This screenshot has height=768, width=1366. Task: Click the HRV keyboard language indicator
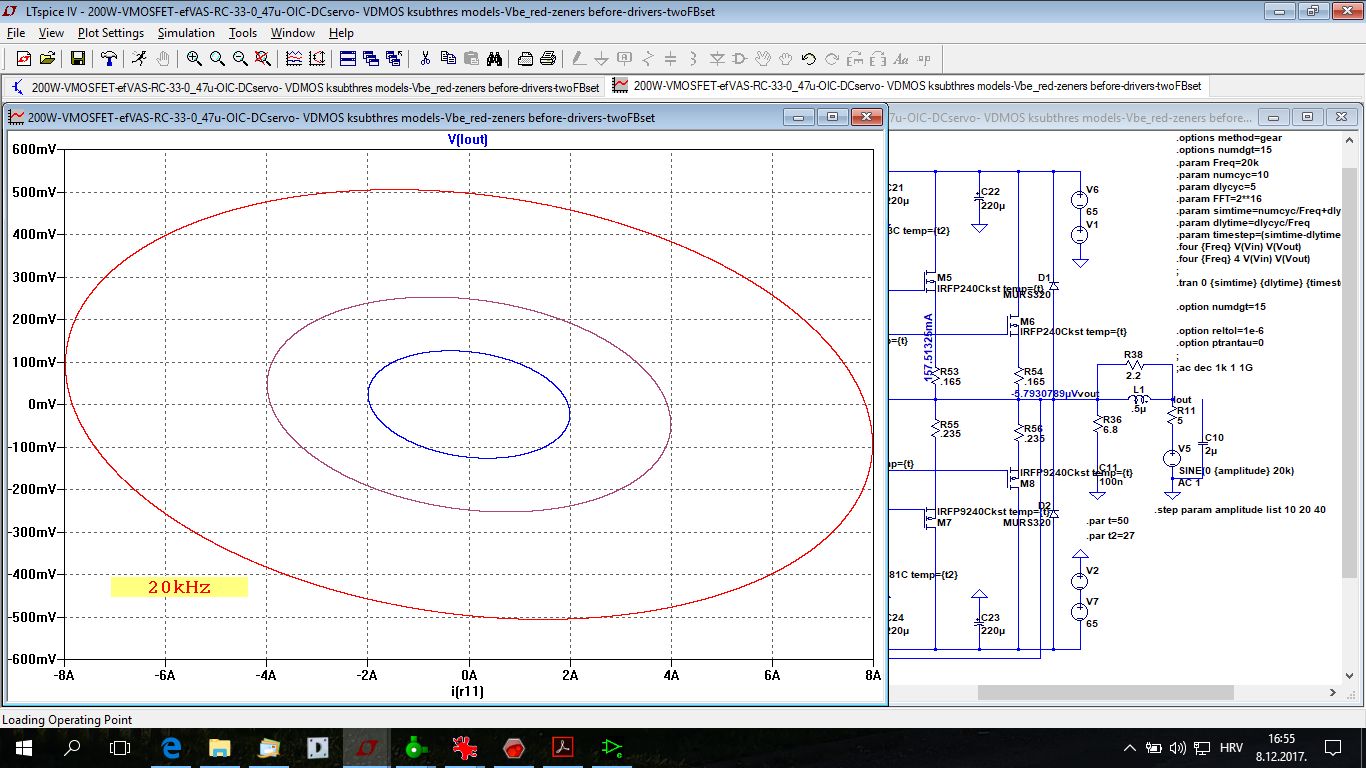[1231, 747]
